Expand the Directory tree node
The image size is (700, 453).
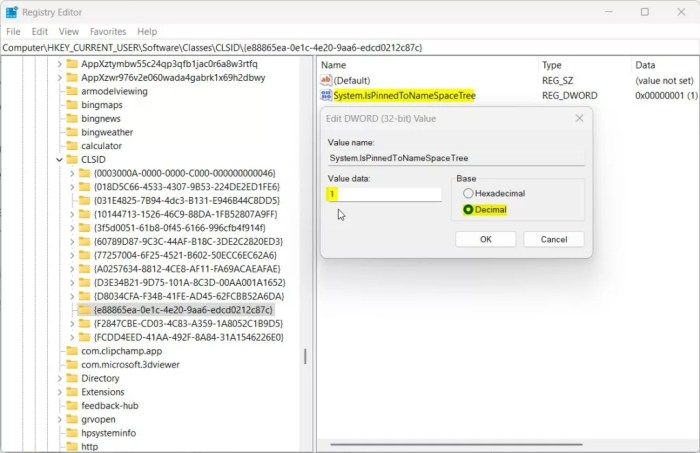point(59,378)
